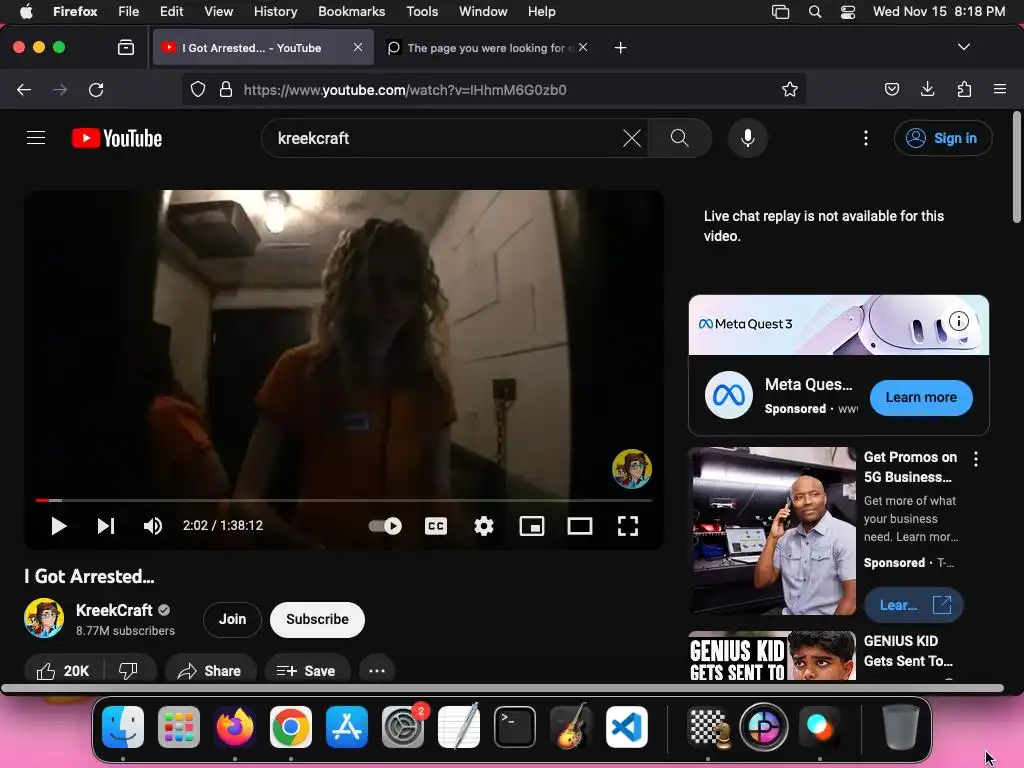Go to YouTube home logo
This screenshot has width=1024, height=768.
click(117, 138)
